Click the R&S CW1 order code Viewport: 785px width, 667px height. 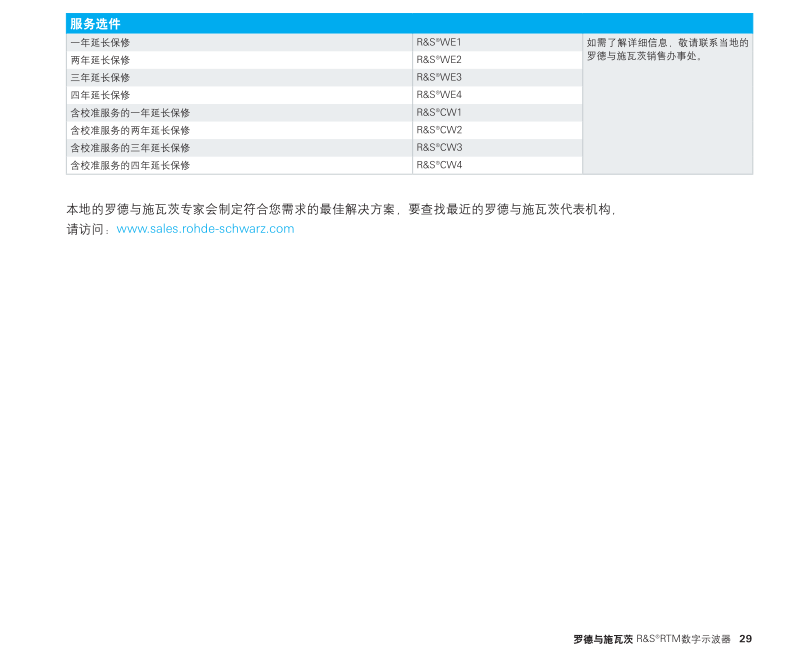pos(439,112)
